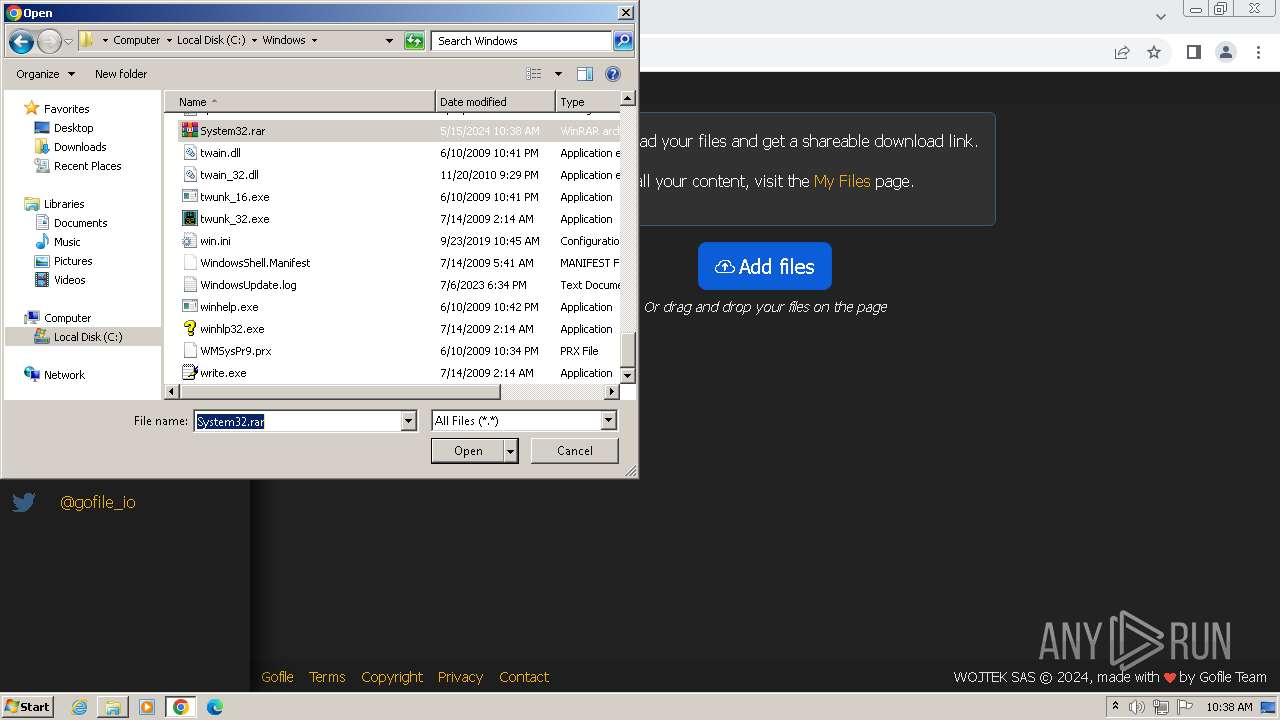Open Windows Media Player from taskbar

pos(147,707)
